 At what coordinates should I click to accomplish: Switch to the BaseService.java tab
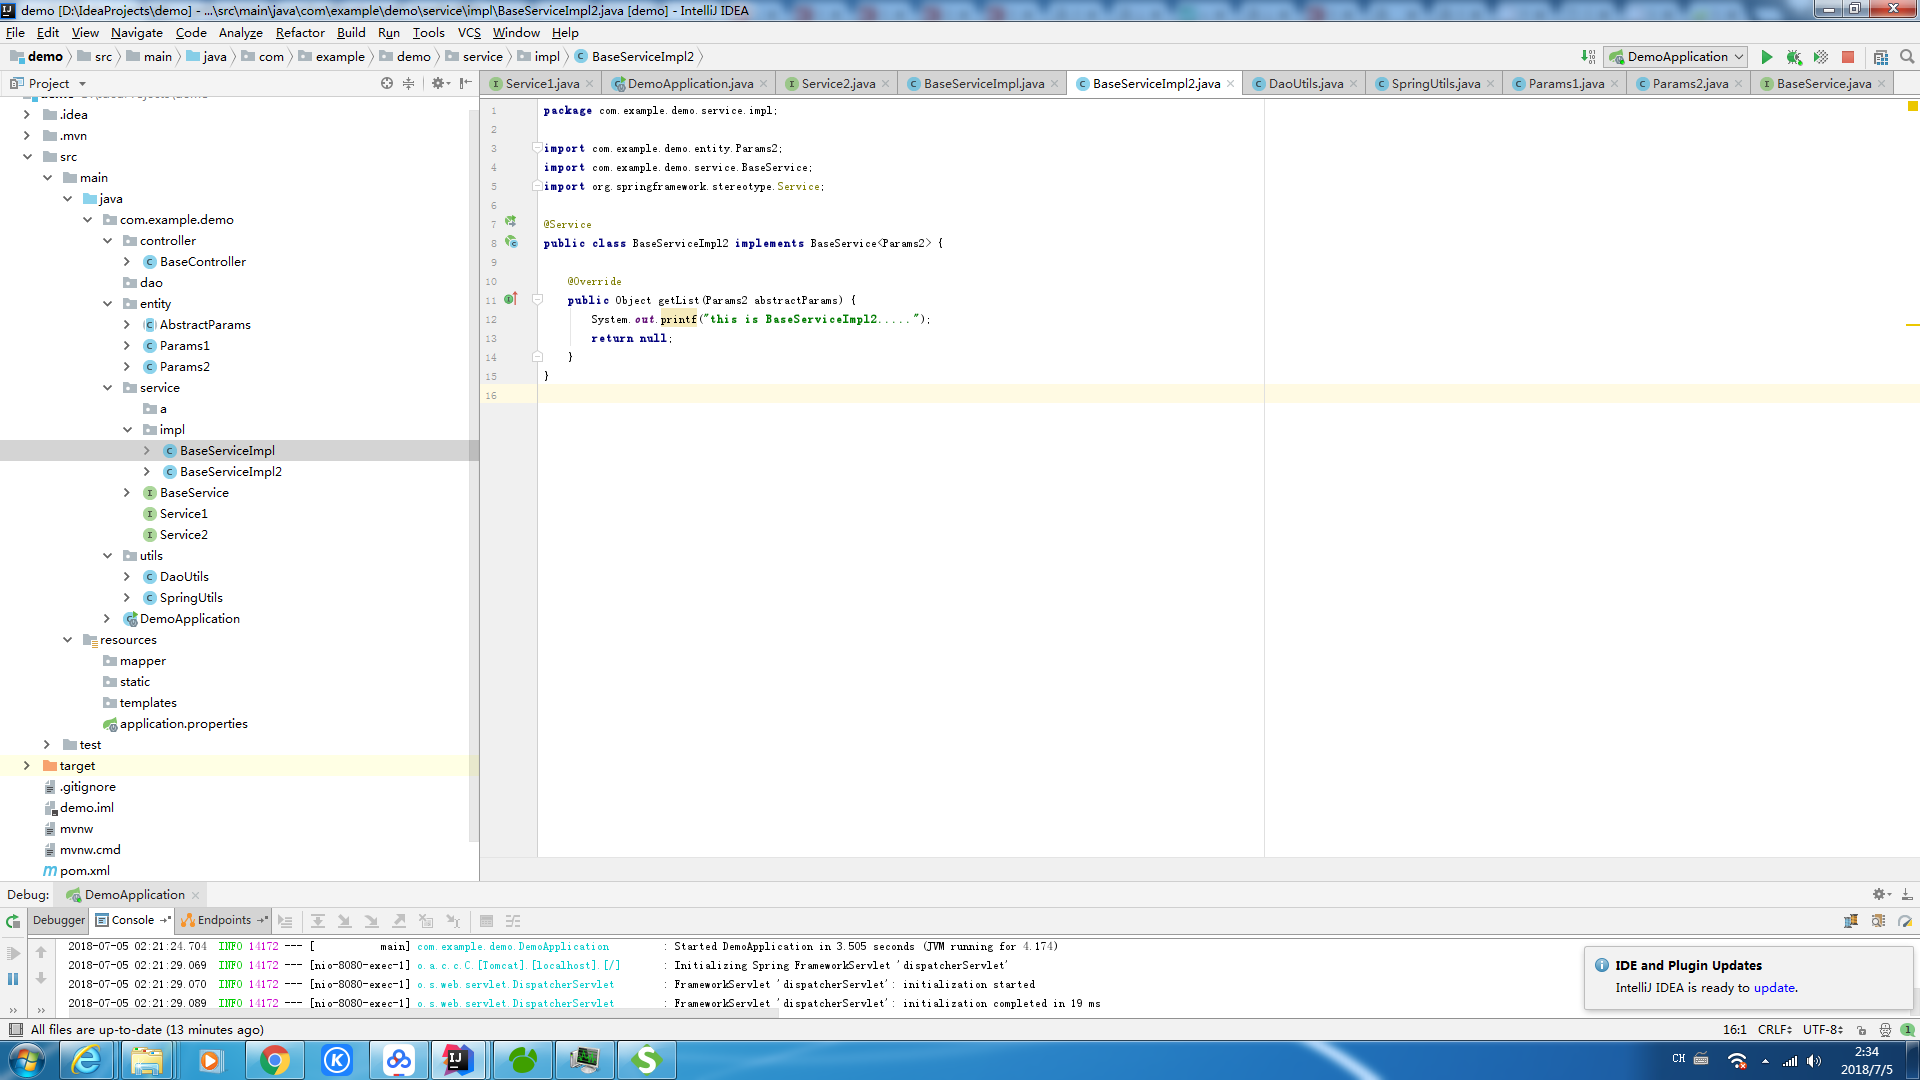[x=1823, y=83]
